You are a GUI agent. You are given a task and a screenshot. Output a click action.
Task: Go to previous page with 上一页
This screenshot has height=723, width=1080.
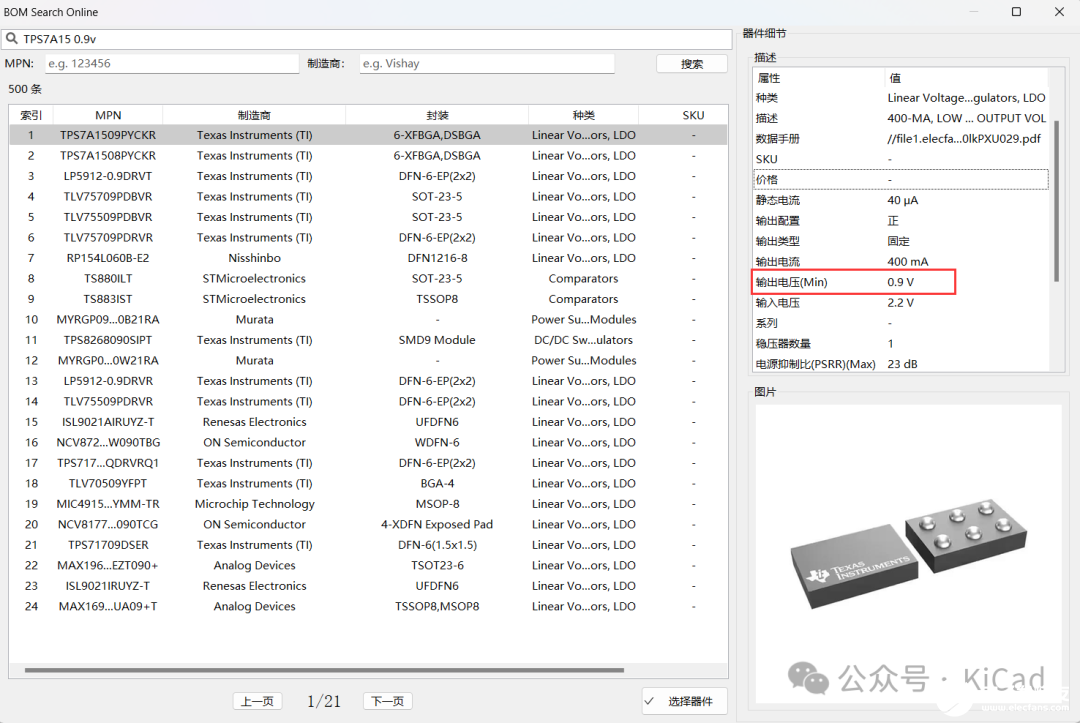pos(257,701)
